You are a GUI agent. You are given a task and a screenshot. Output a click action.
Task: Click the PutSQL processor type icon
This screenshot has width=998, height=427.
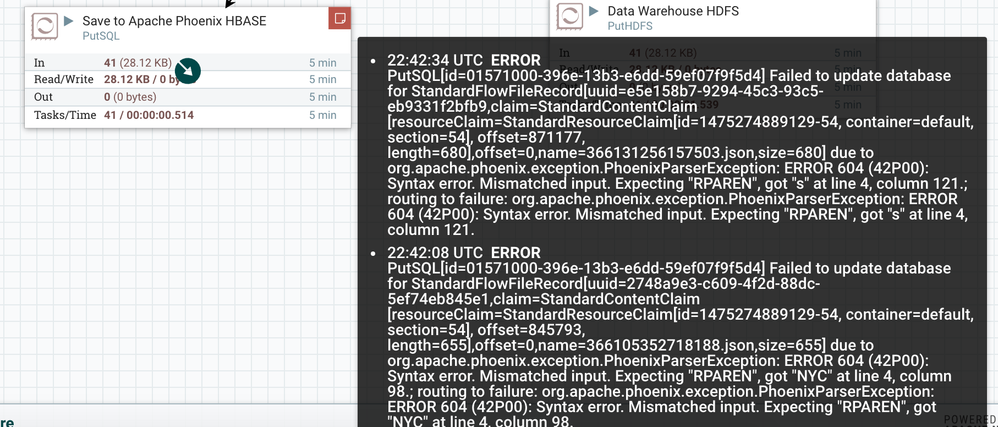[x=45, y=27]
